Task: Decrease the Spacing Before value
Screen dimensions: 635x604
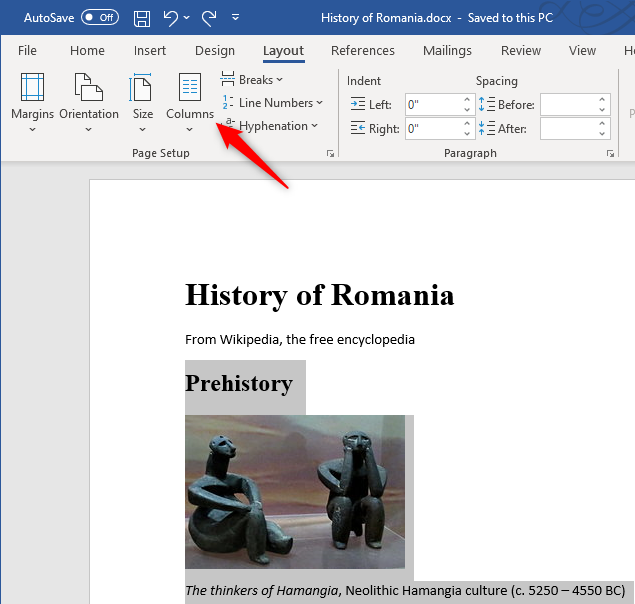Action: click(x=602, y=110)
